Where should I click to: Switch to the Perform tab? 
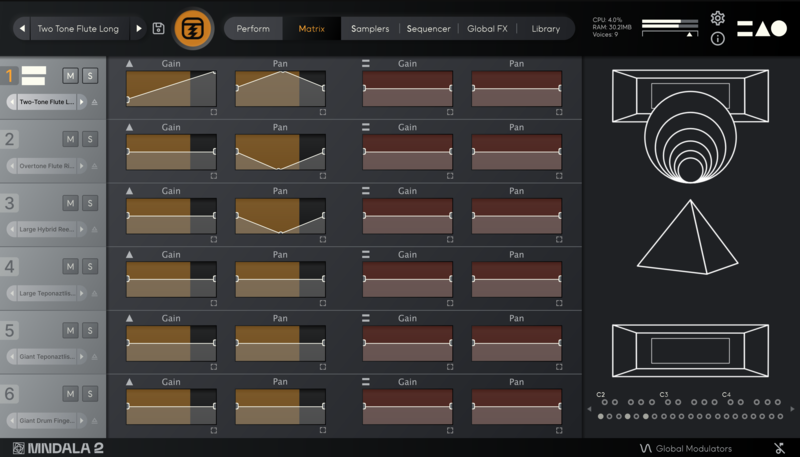pos(253,29)
